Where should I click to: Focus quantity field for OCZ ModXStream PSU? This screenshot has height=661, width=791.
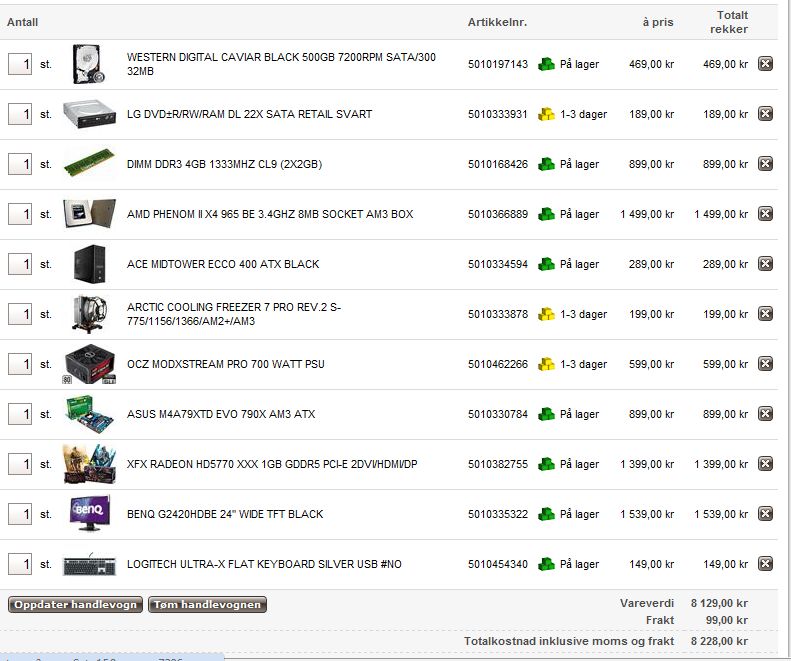pos(20,364)
